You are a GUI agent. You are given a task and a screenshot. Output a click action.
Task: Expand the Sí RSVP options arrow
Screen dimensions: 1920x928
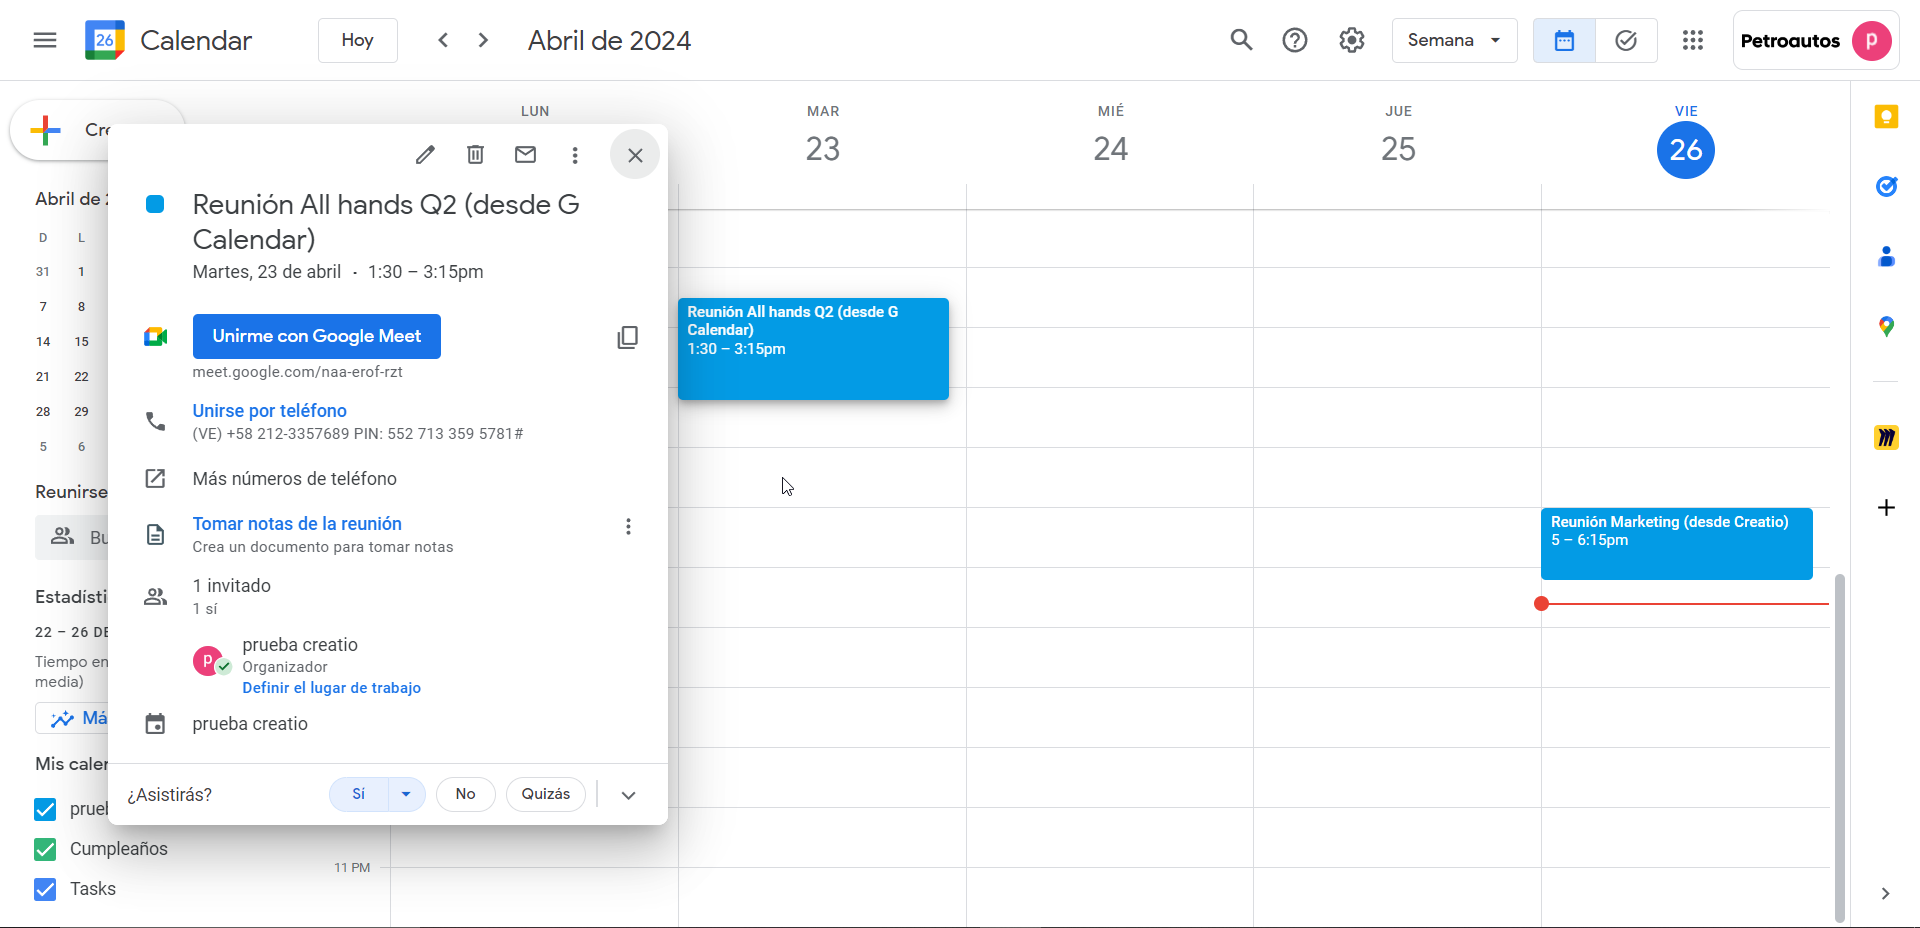point(406,794)
